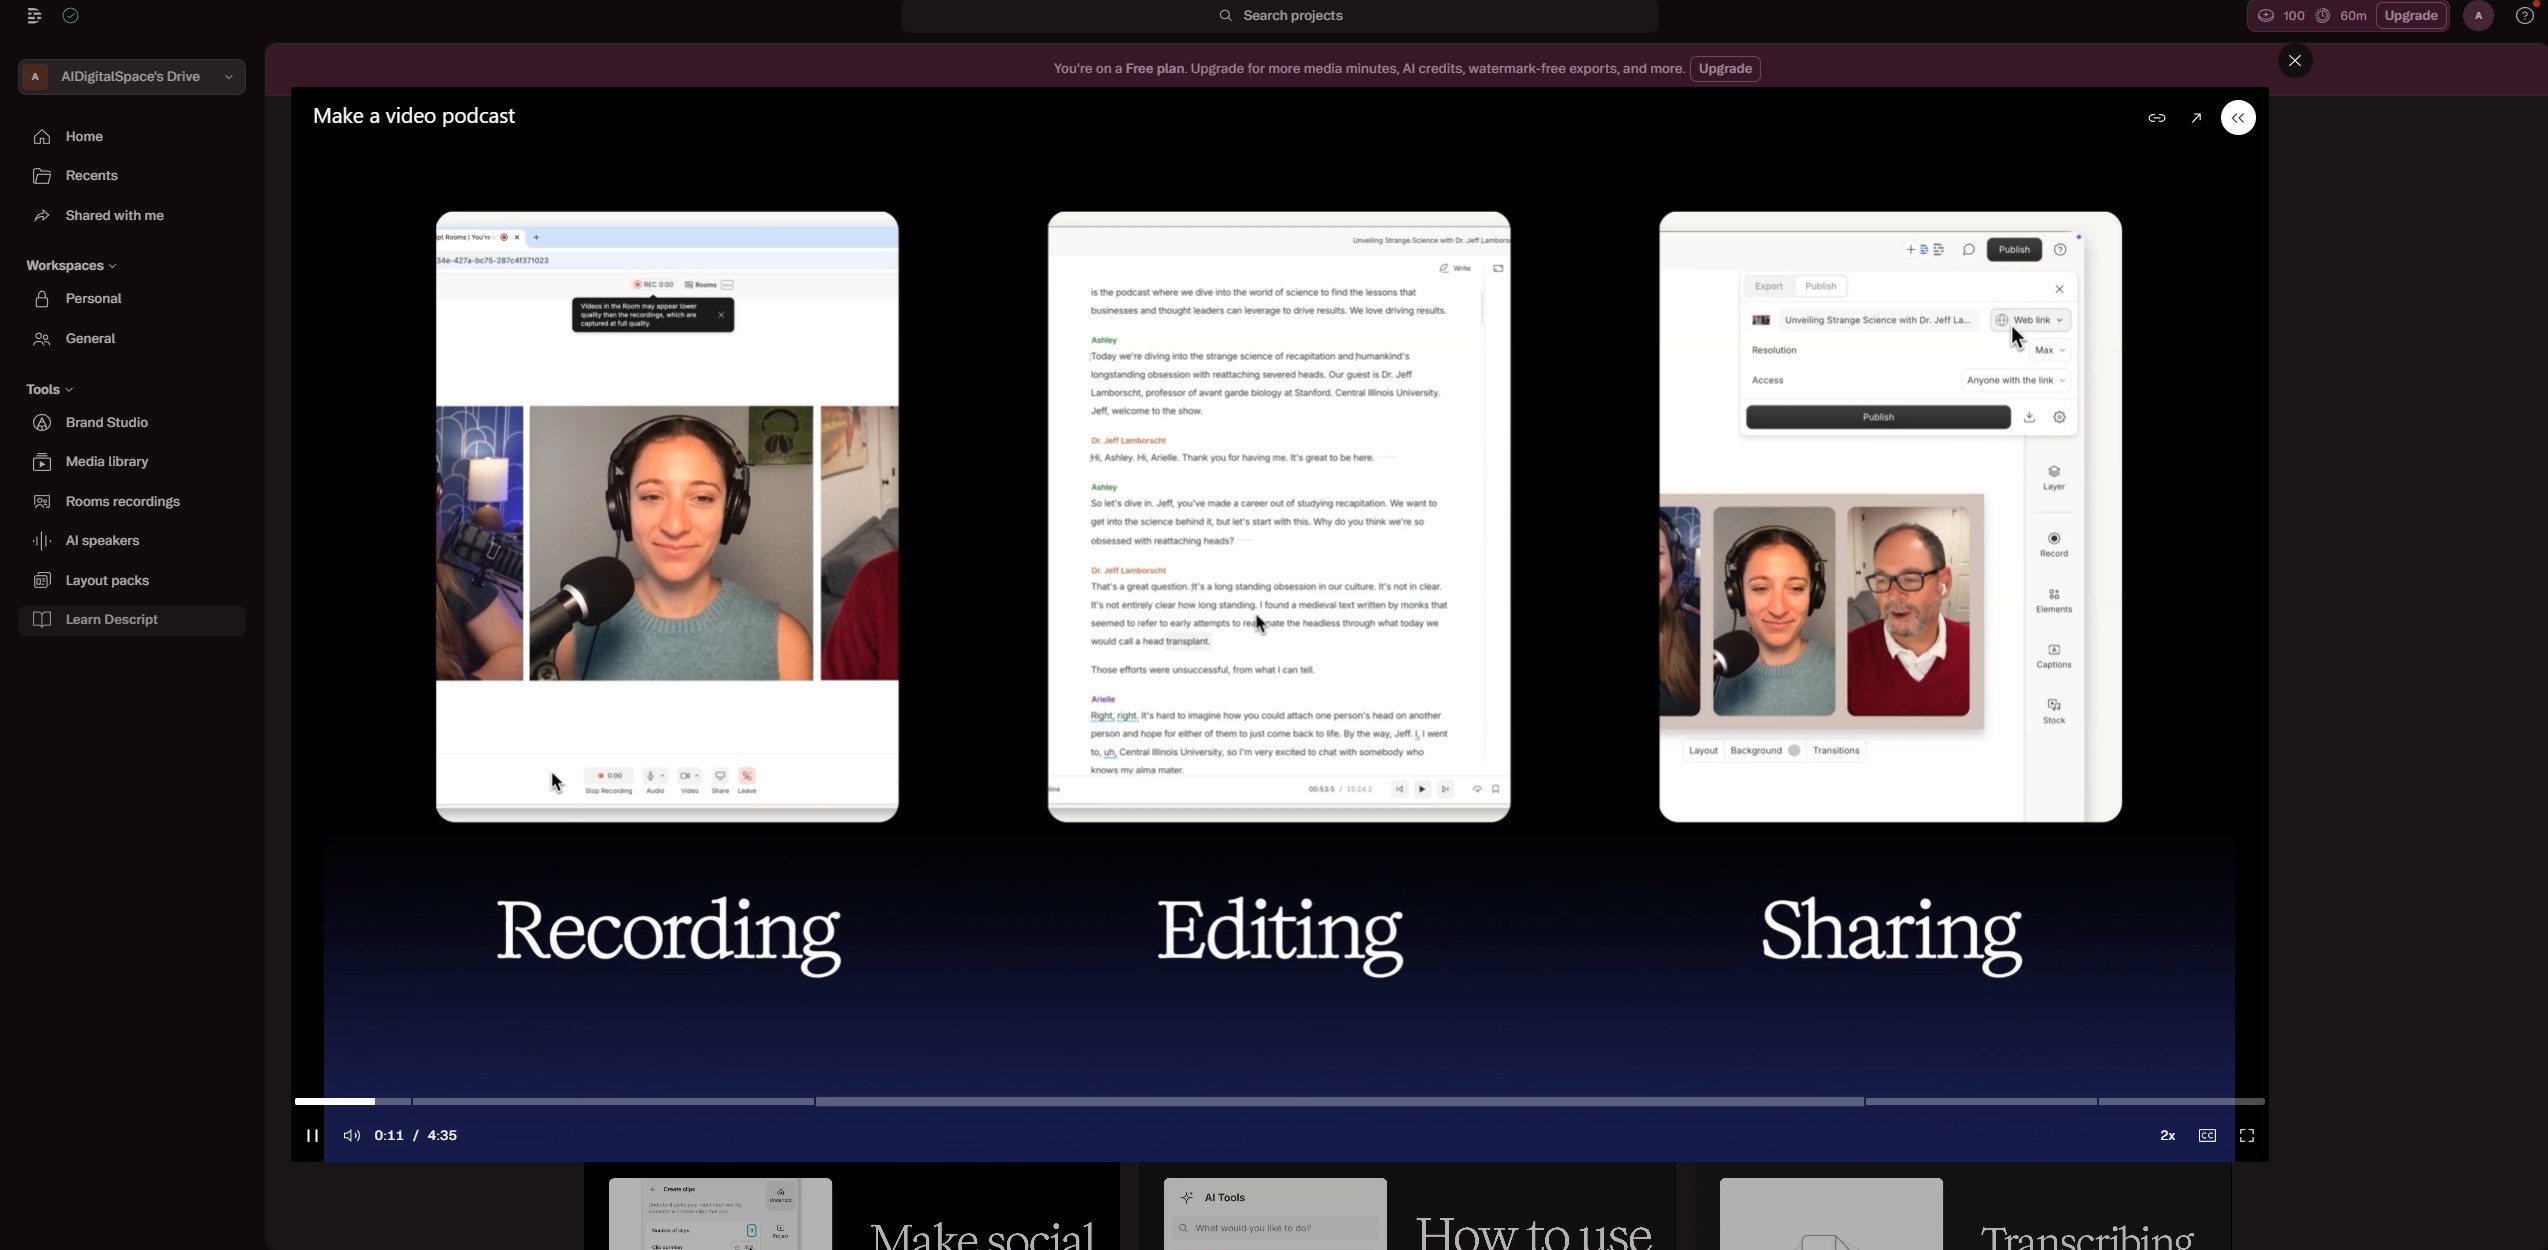The height and width of the screenshot is (1250, 2548).
Task: Toggle closed captions
Action: click(2207, 1136)
